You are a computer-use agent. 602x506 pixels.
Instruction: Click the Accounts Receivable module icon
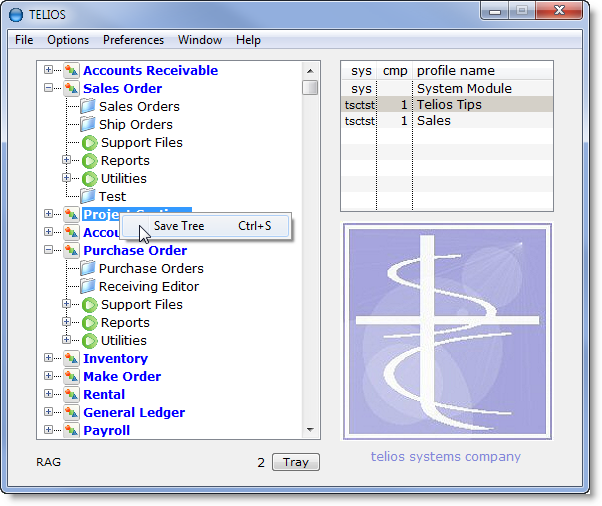tap(71, 71)
